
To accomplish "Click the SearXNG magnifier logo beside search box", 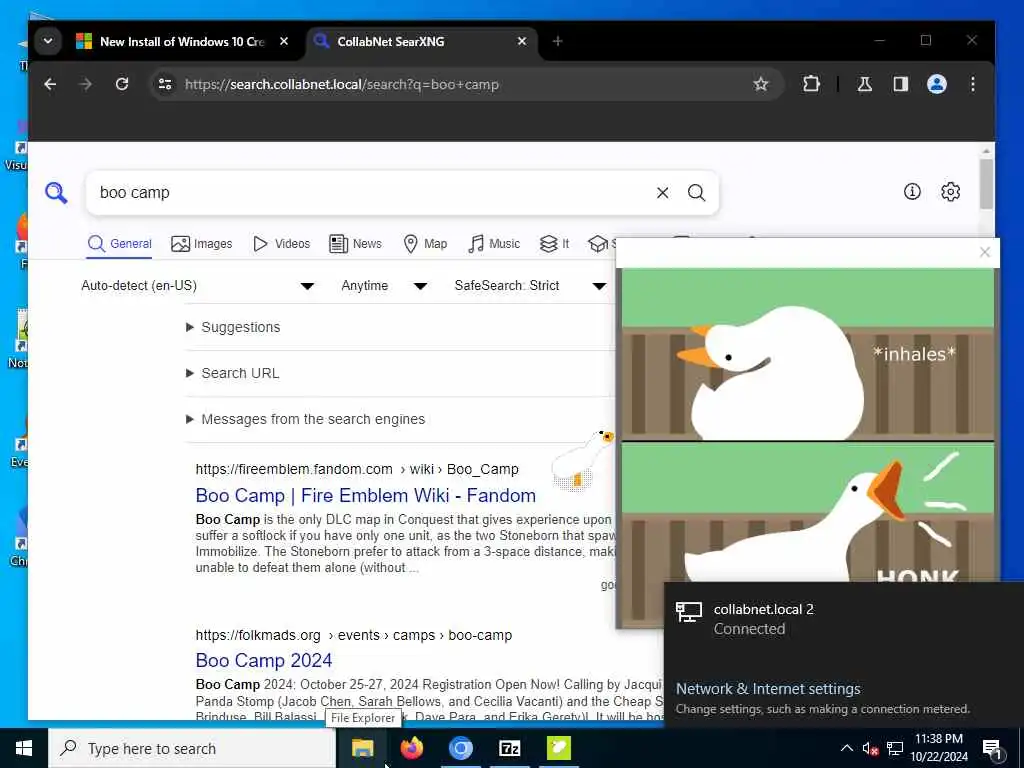I will [x=56, y=193].
